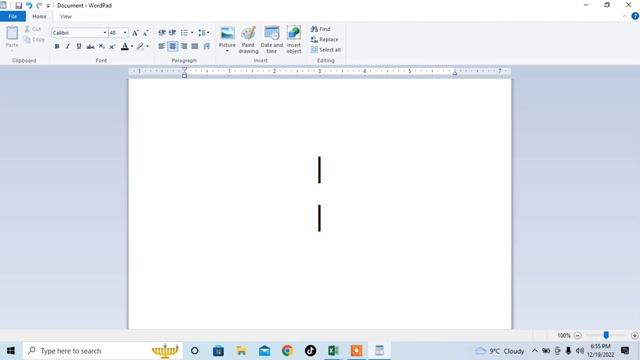Click inside the document page
The height and width of the screenshot is (360, 640).
coord(320,203)
